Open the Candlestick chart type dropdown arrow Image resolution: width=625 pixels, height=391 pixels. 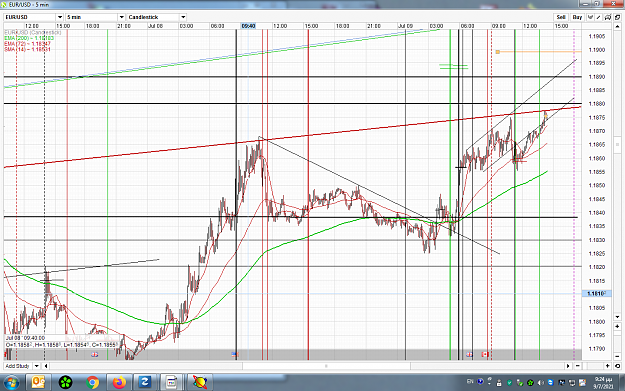pos(183,17)
